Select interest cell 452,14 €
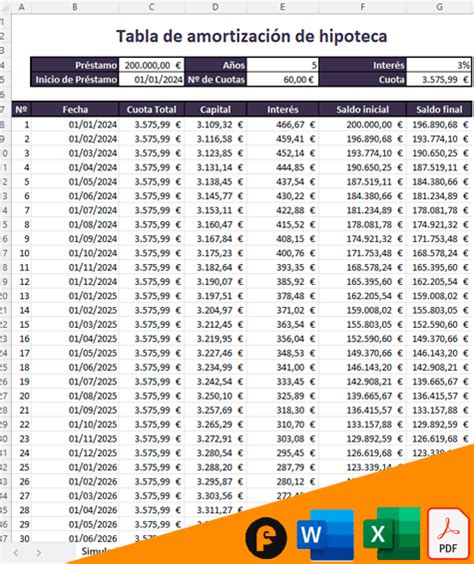 [x=283, y=153]
